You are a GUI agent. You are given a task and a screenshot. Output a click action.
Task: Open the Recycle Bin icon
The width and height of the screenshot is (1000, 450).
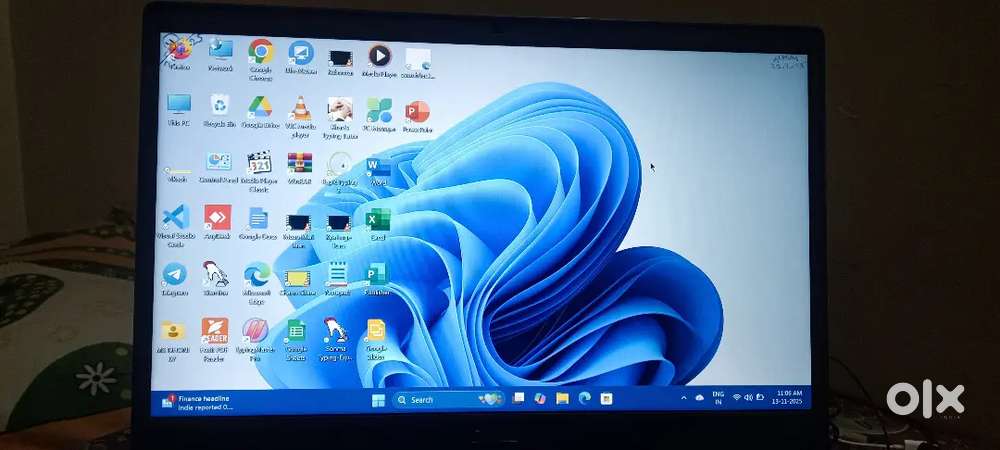pos(220,110)
